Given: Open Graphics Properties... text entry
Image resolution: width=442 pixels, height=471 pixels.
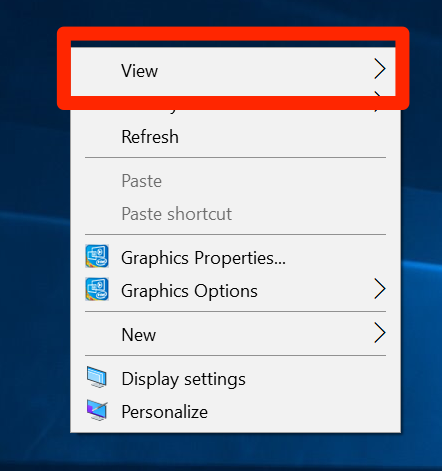Looking at the screenshot, I should pos(203,258).
